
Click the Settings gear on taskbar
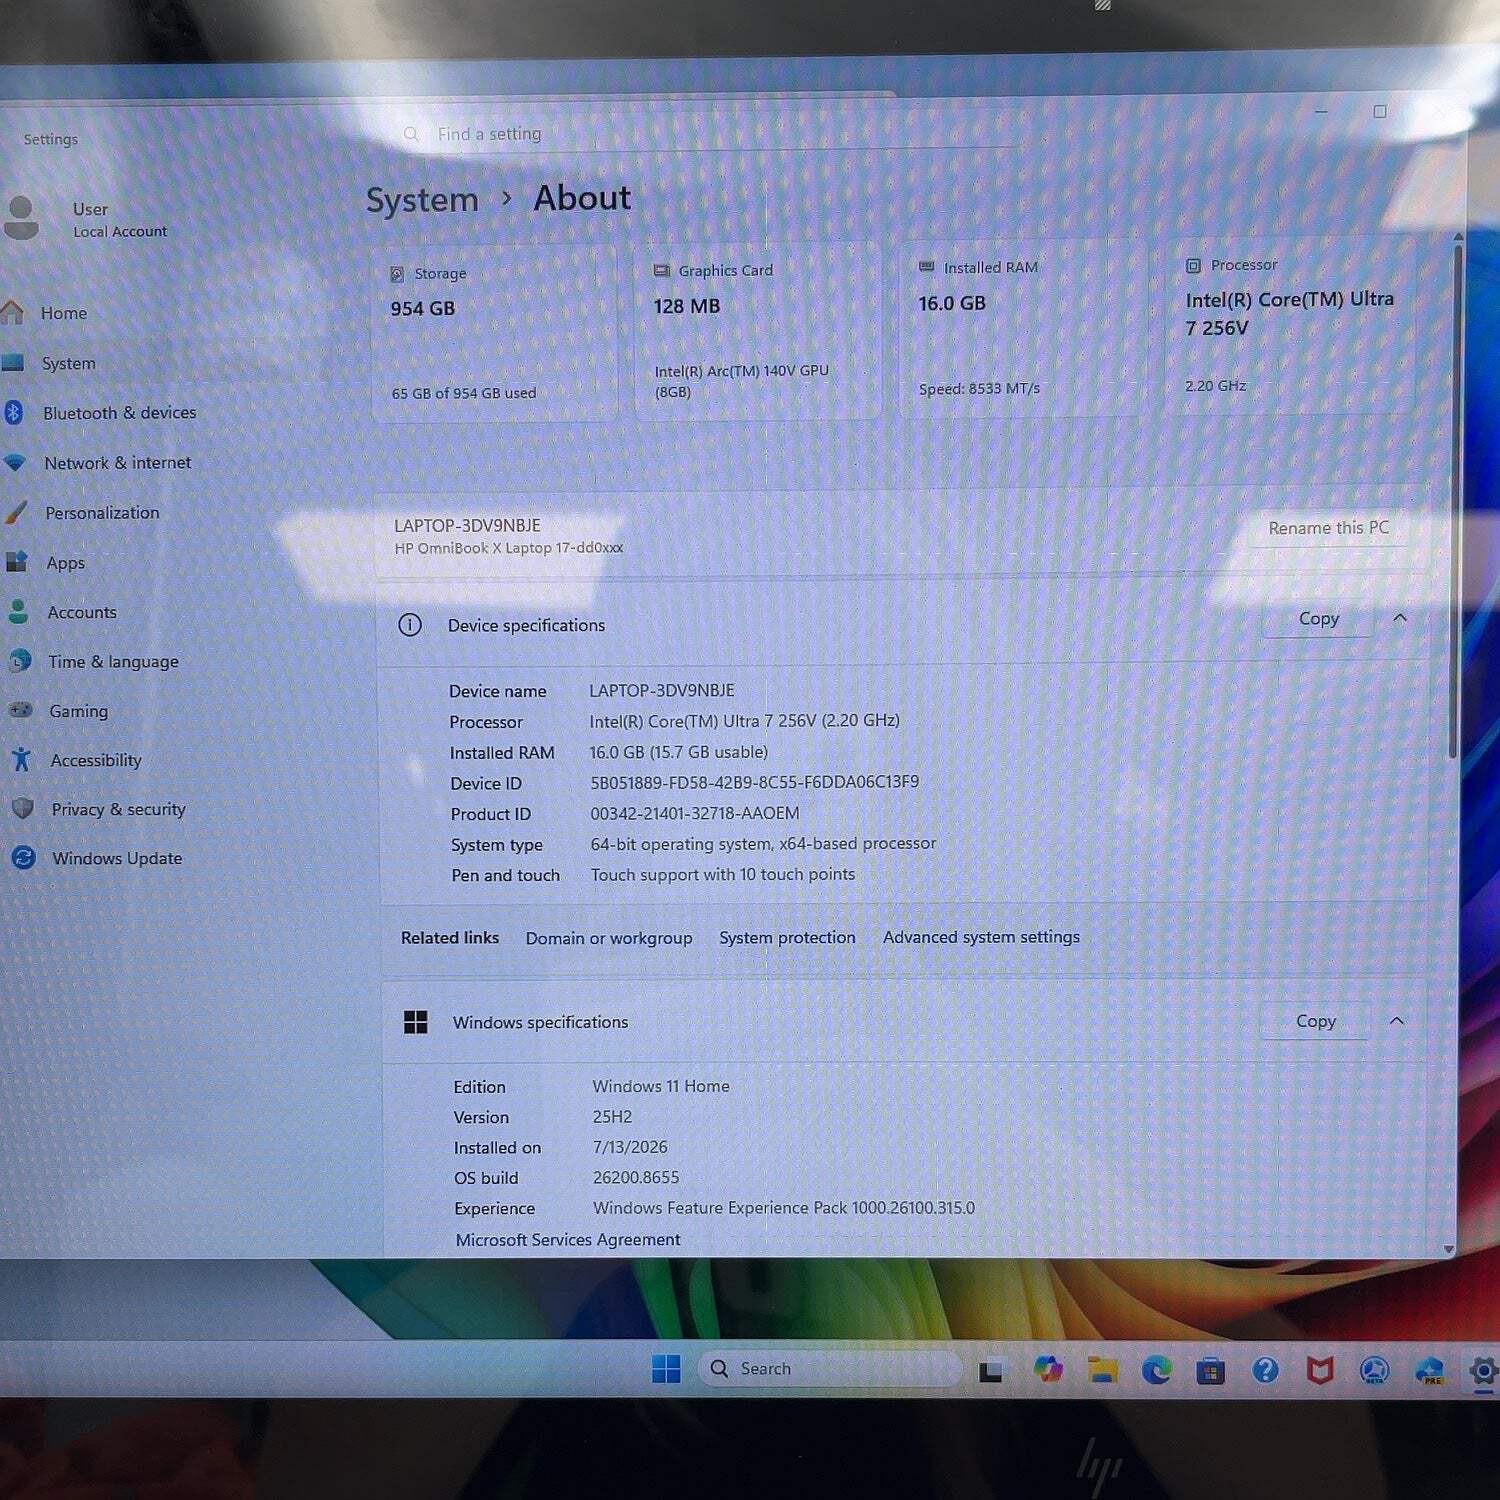click(1483, 1371)
